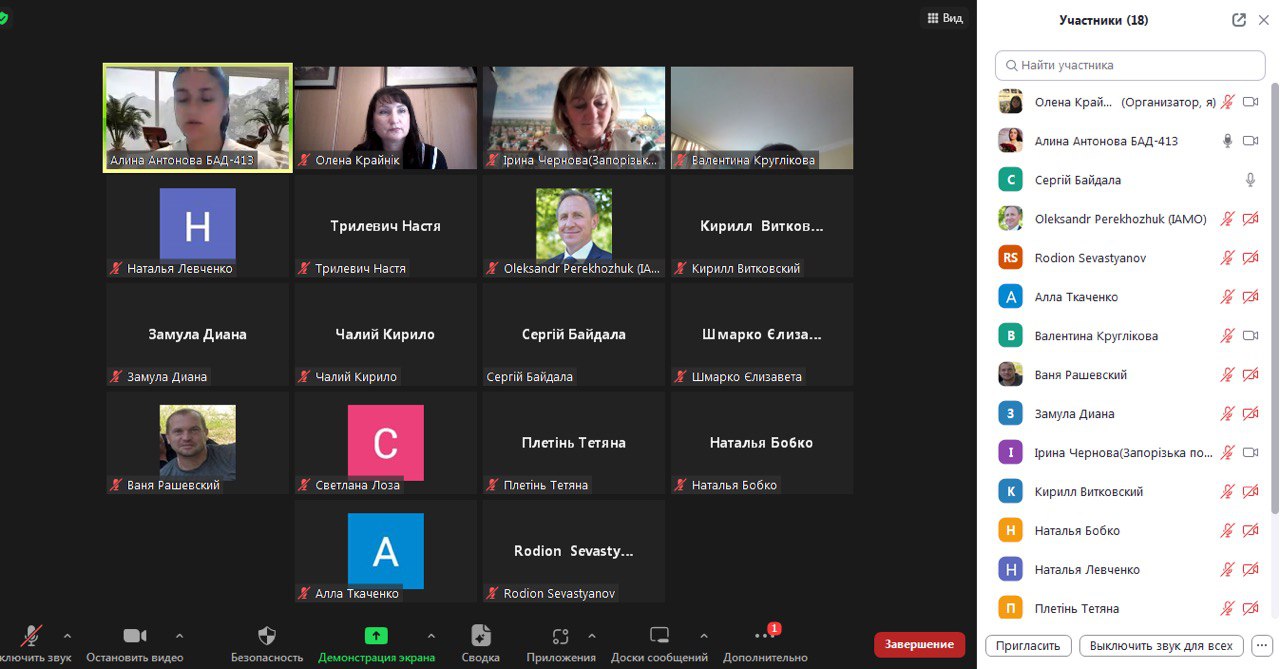Open the Приложения apps icon
The image size is (1280, 669).
click(560, 636)
